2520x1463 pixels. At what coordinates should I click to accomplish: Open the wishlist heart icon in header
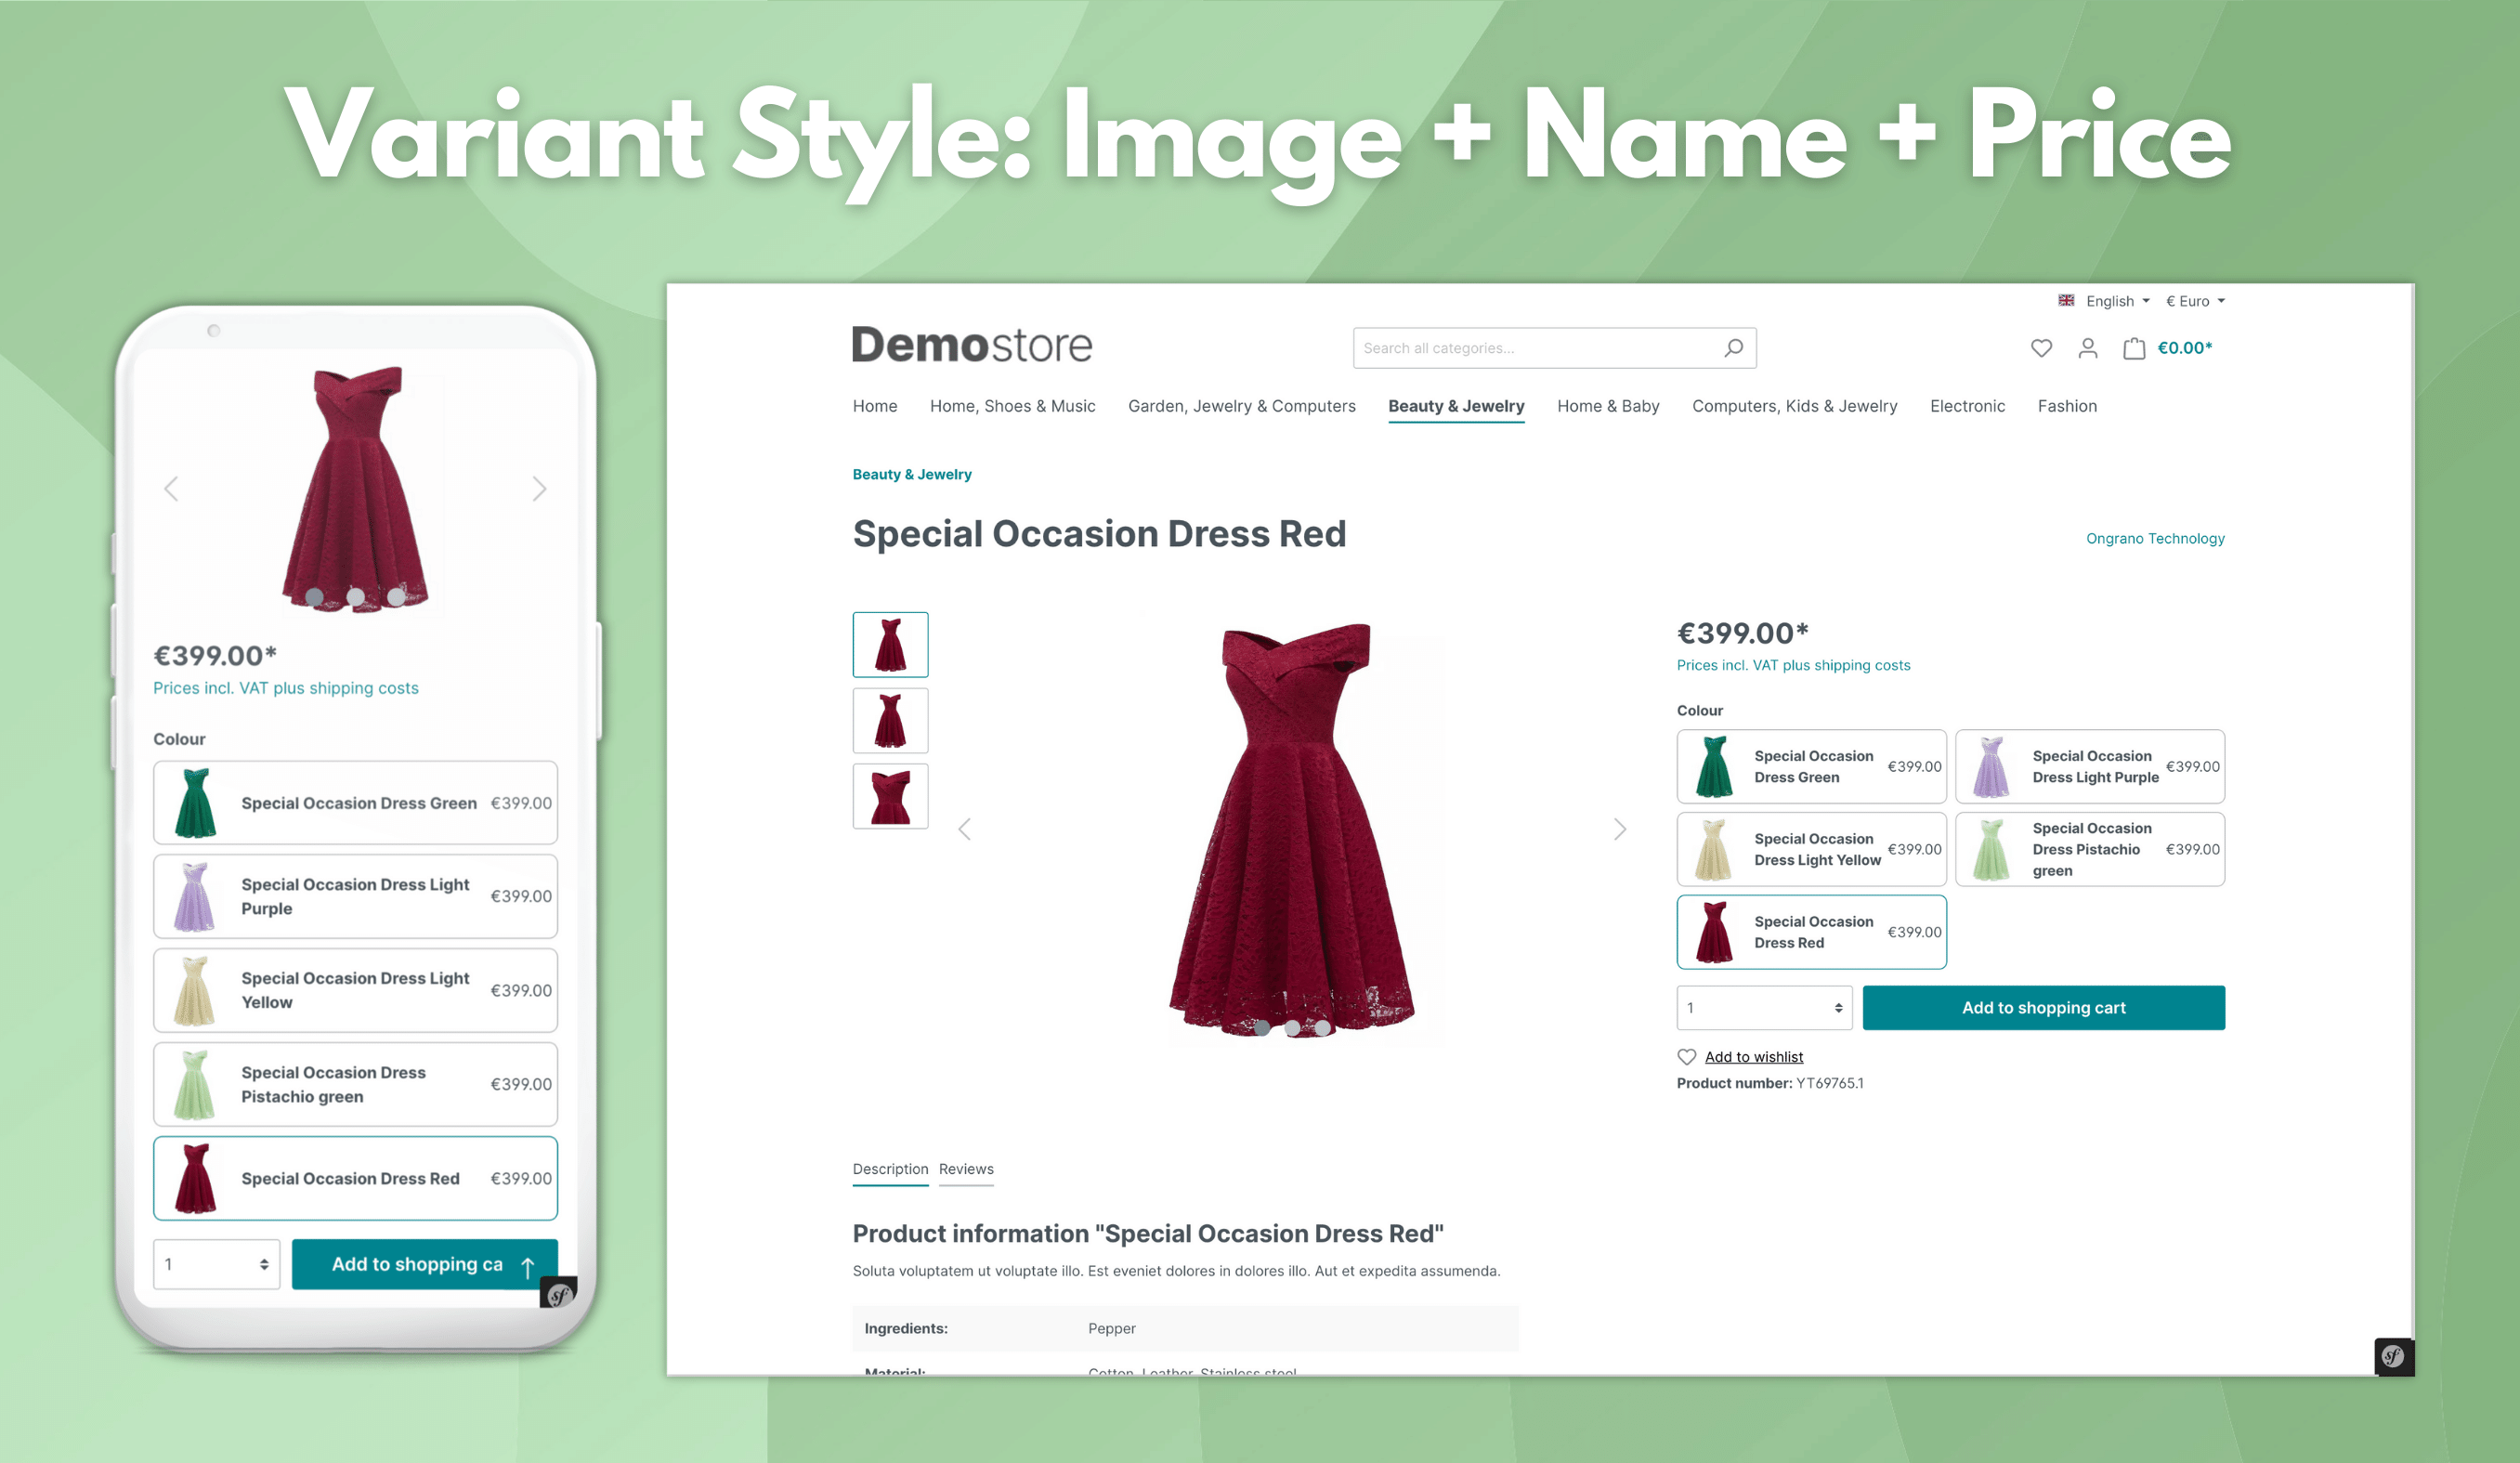[x=2041, y=348]
